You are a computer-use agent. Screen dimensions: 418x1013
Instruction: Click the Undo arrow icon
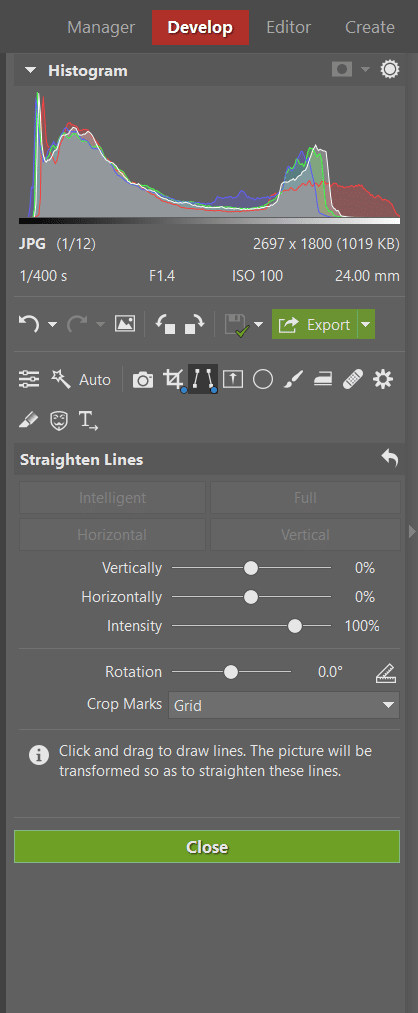coord(28,324)
